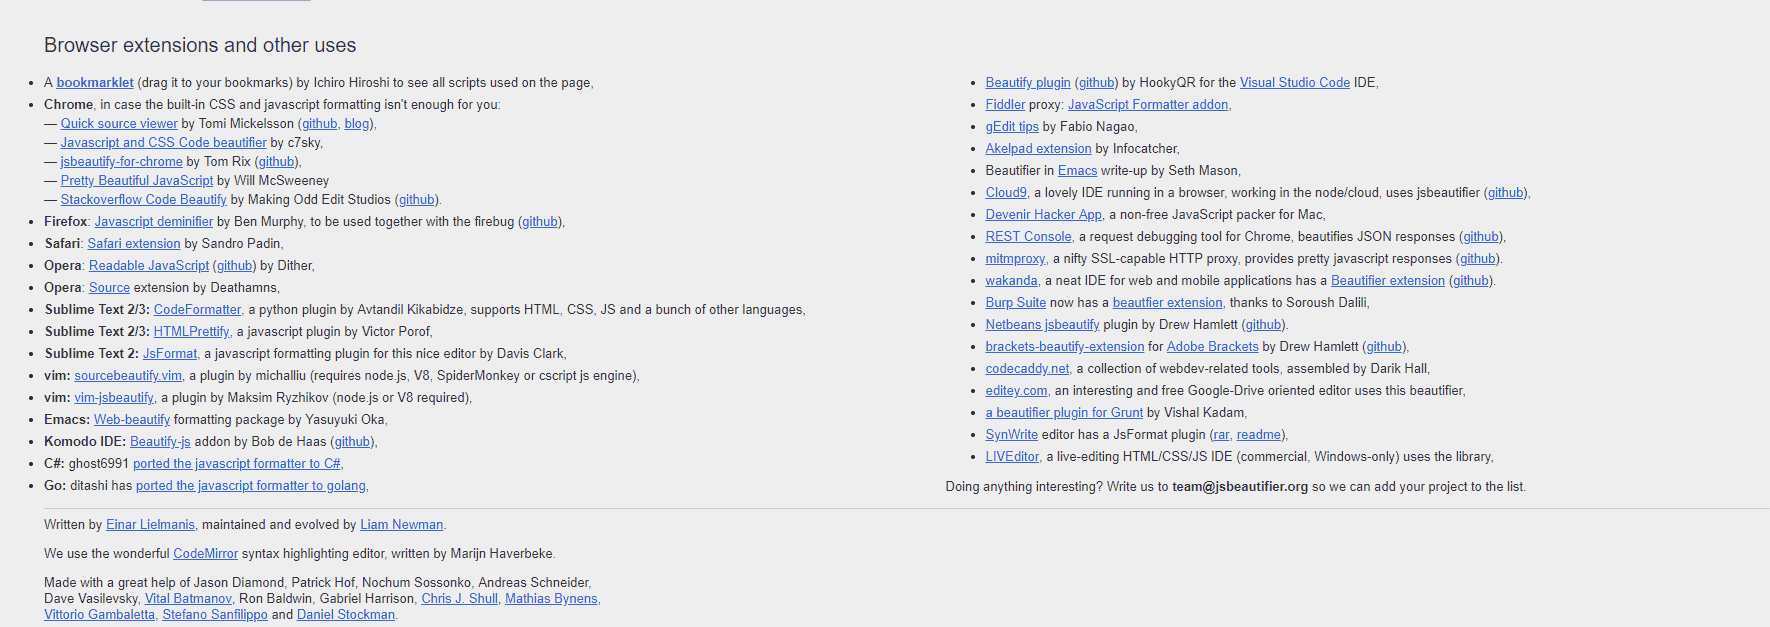
Task: Click the Quick source viewer link
Action: (119, 124)
